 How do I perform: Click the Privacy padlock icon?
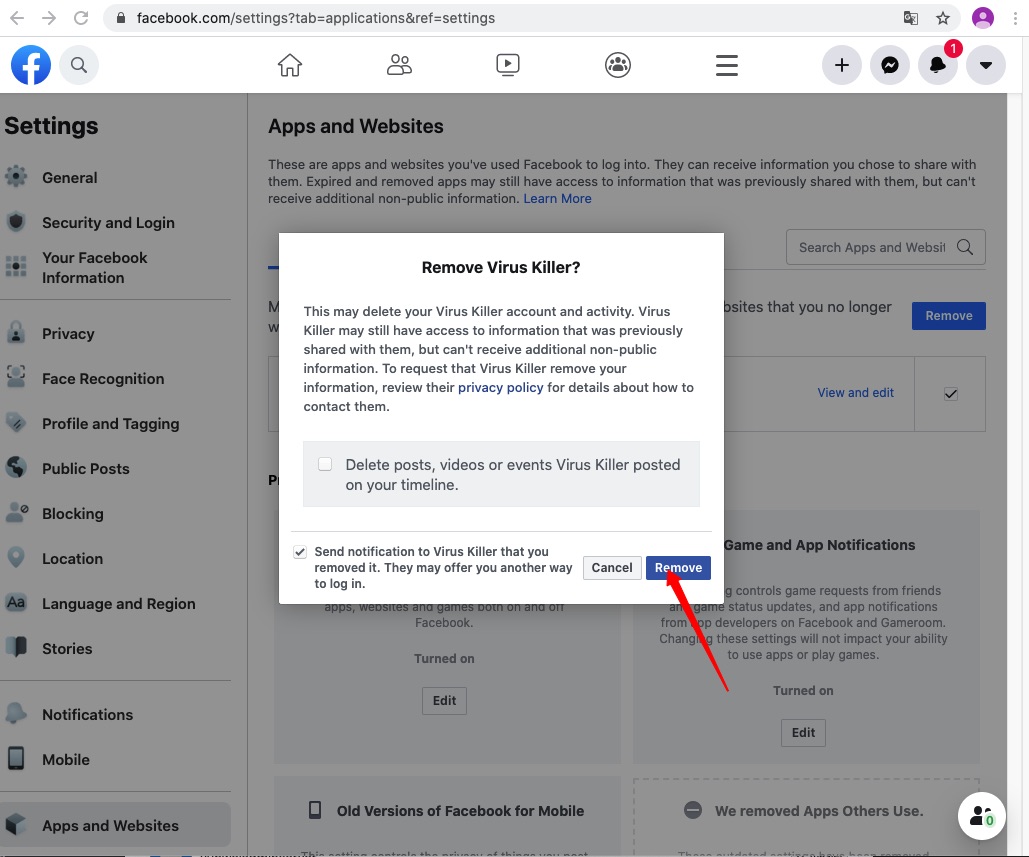pyautogui.click(x=16, y=332)
